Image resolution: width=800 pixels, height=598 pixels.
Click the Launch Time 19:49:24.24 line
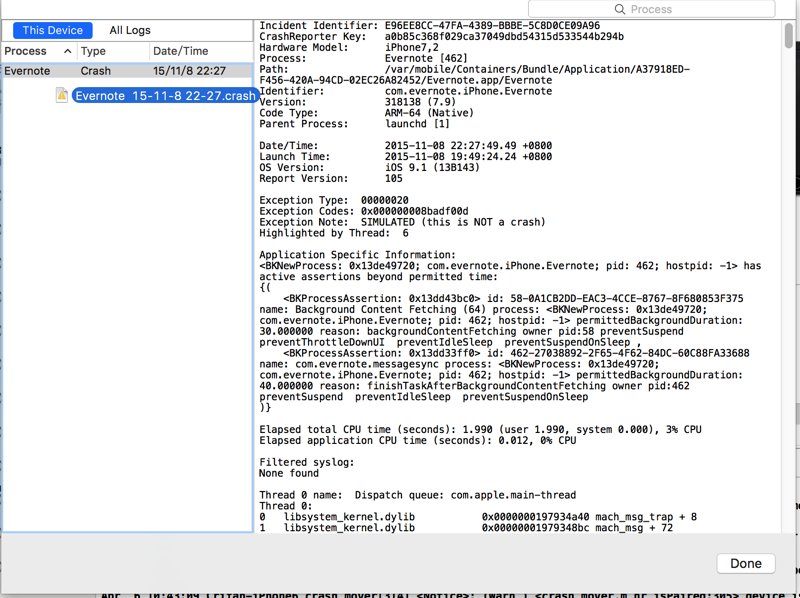[x=405, y=157]
